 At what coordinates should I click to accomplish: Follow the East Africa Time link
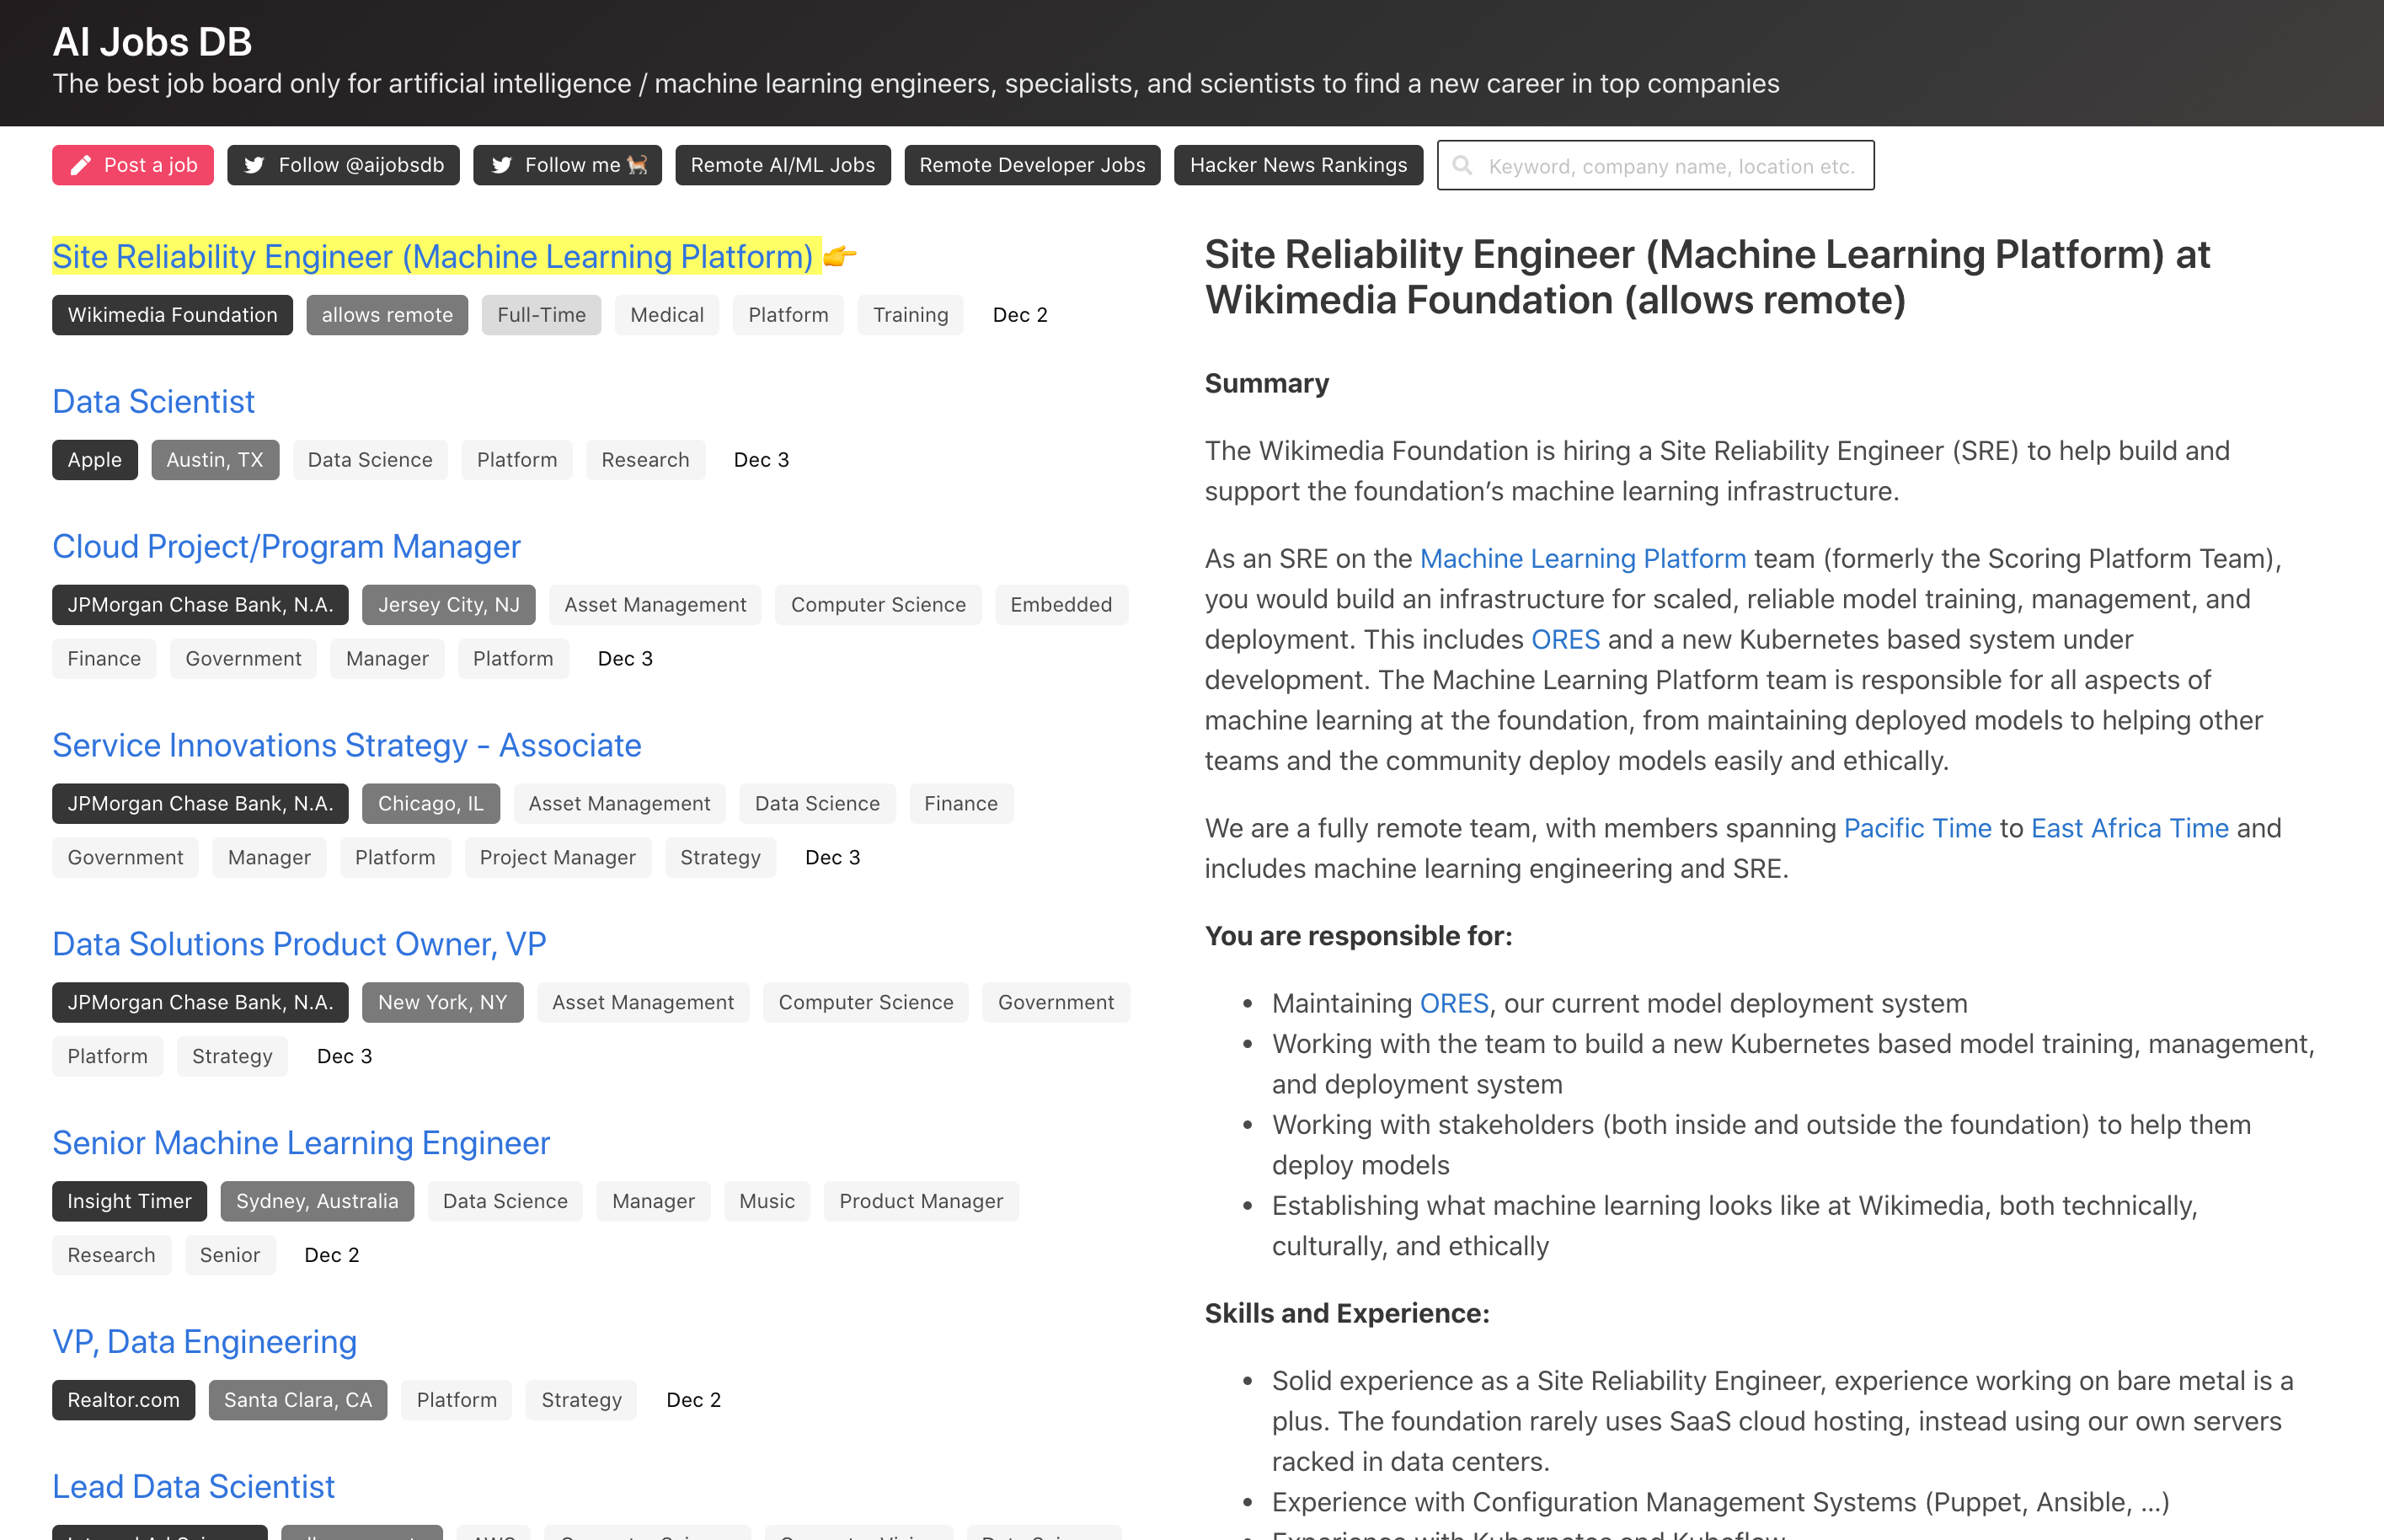point(2129,828)
